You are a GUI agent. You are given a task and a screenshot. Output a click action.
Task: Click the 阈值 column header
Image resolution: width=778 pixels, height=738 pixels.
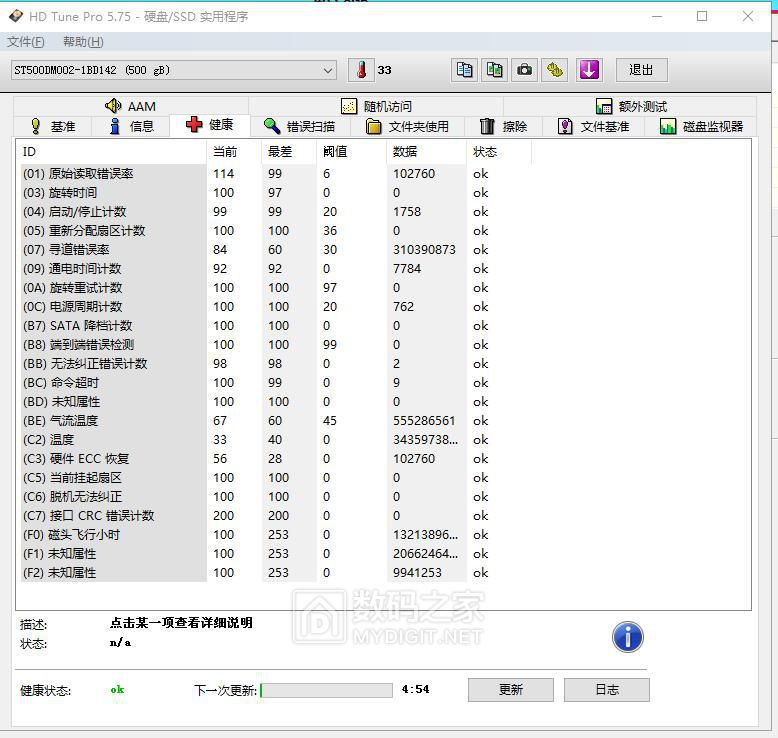[x=351, y=152]
